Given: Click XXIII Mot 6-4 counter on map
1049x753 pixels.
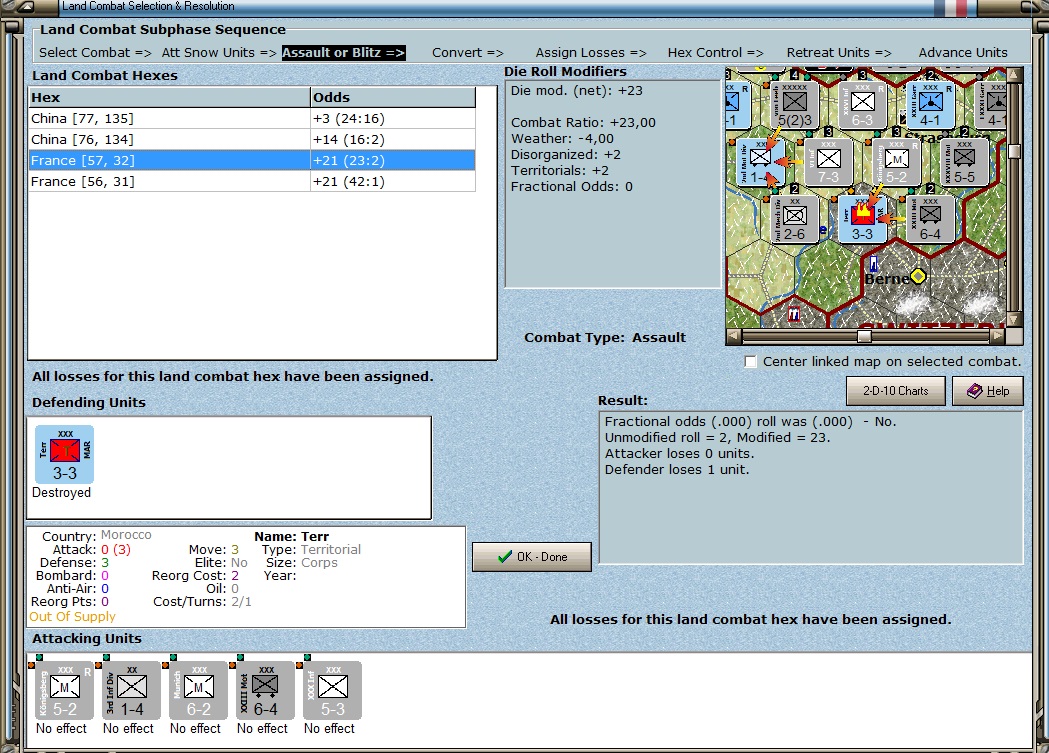Looking at the screenshot, I should coord(930,219).
